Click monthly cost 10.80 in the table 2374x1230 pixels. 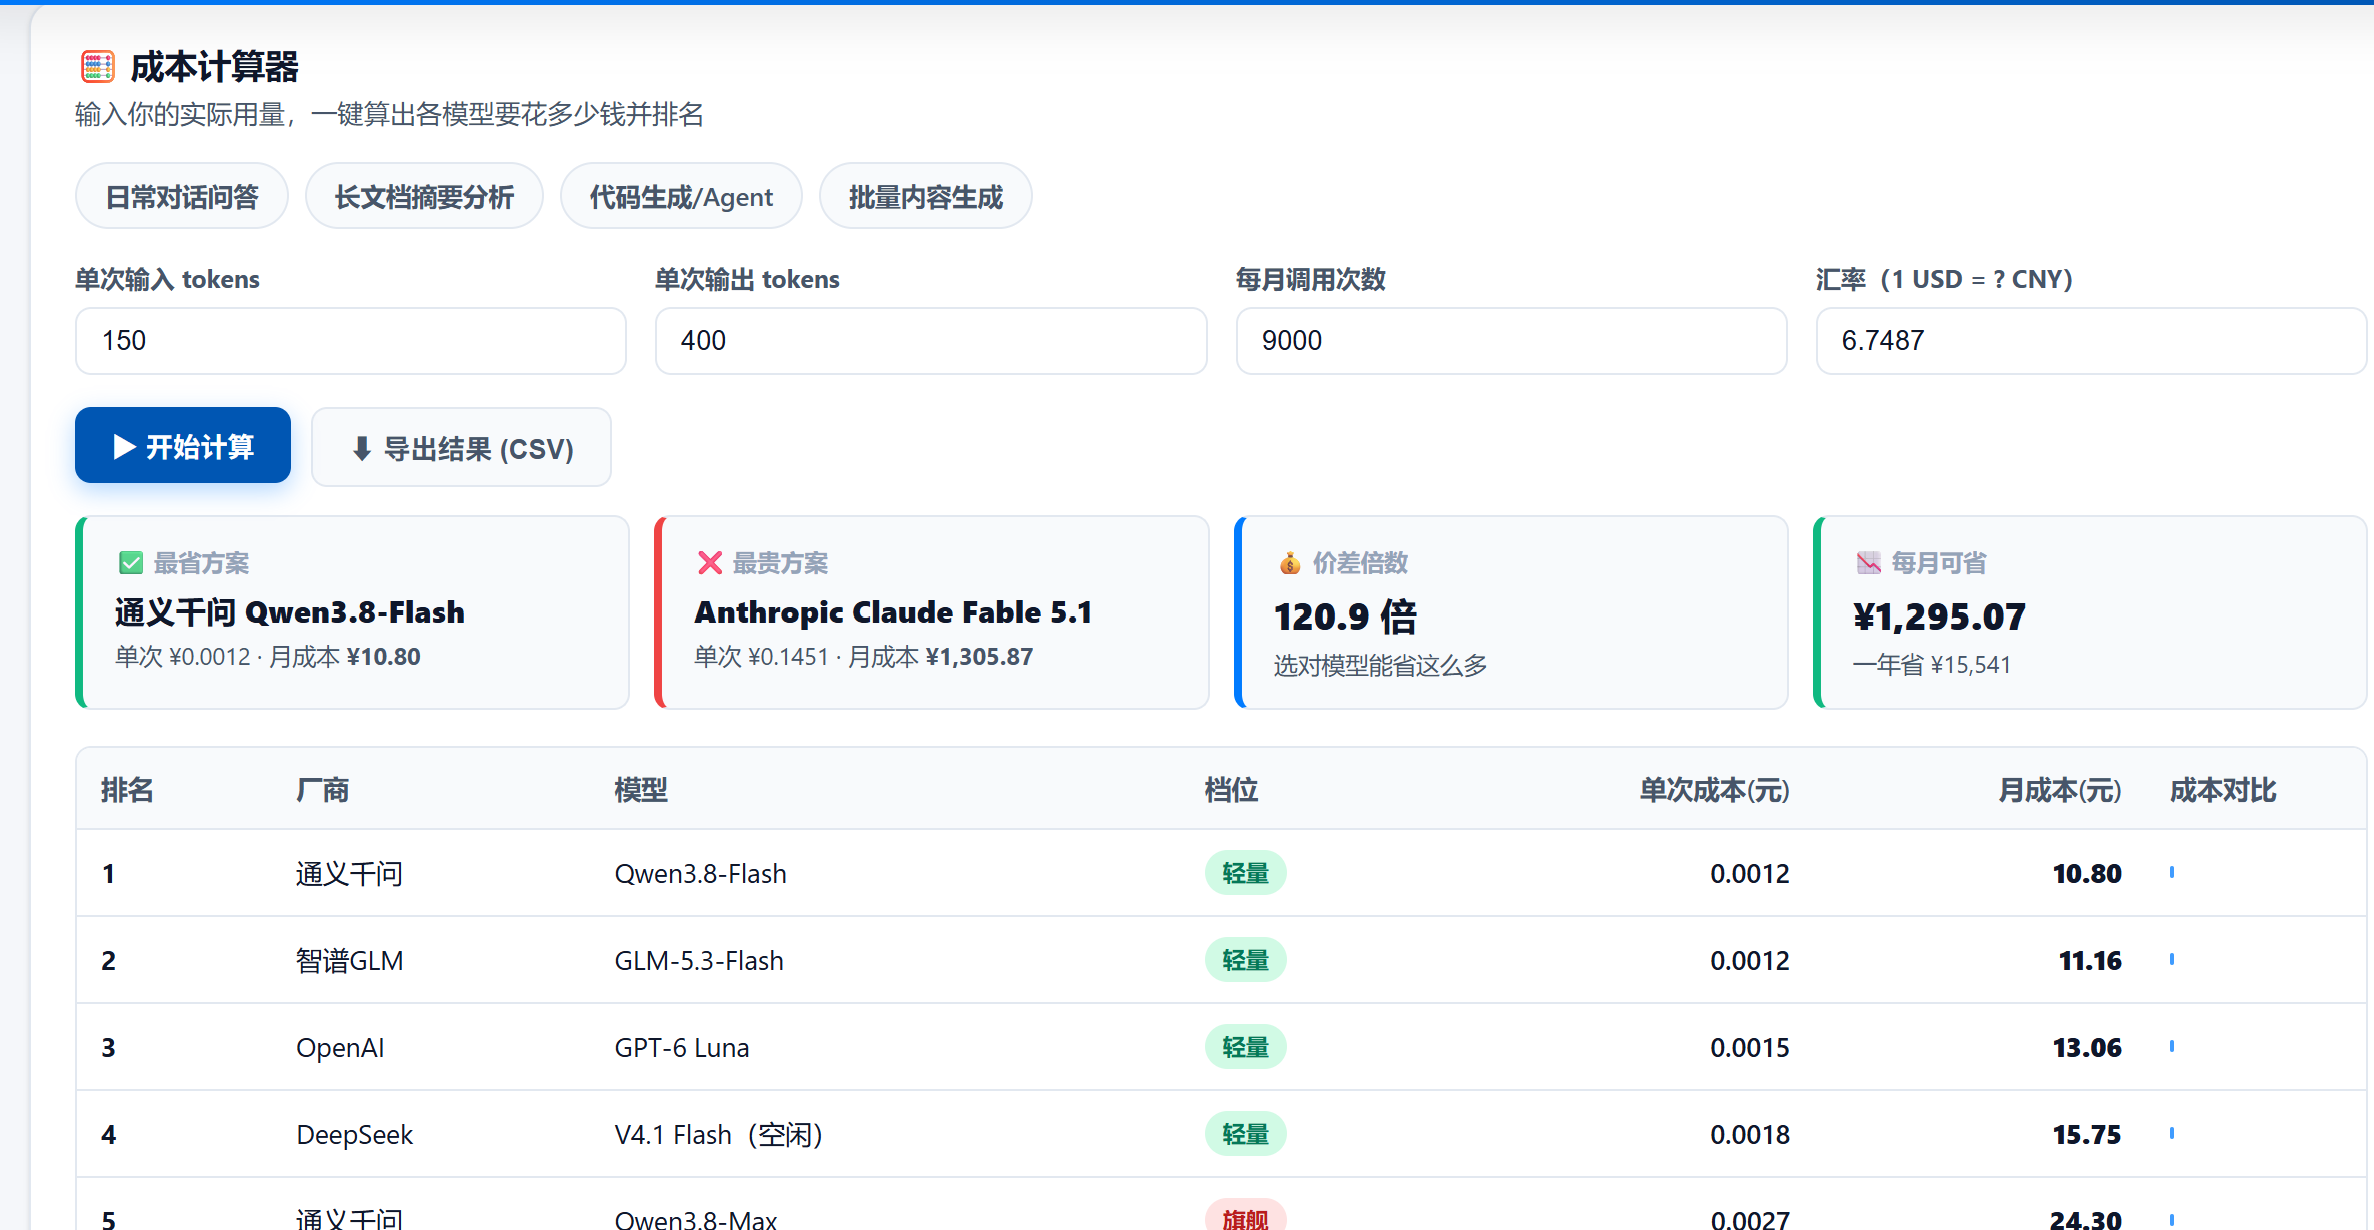point(2087,873)
